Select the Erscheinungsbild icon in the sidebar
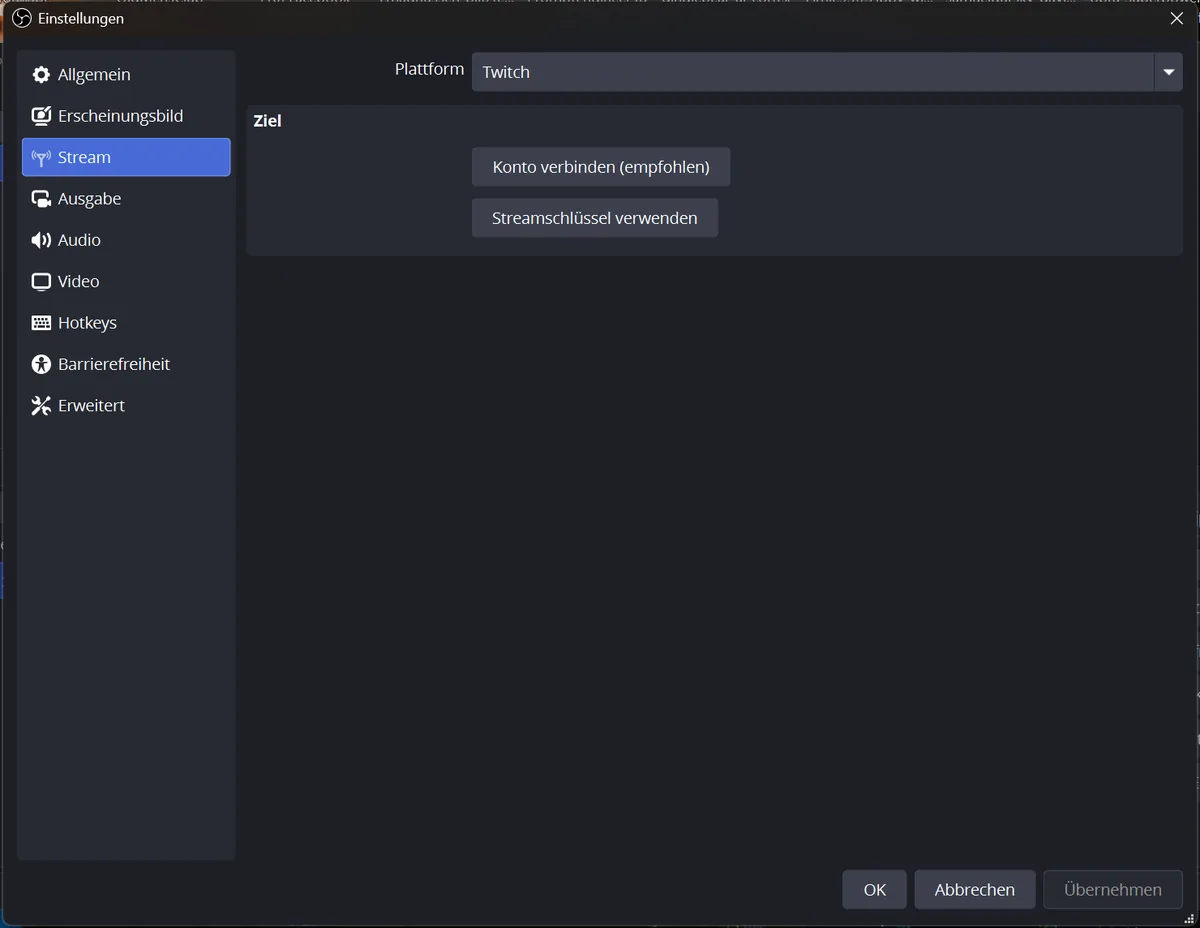Image resolution: width=1200 pixels, height=928 pixels. pyautogui.click(x=41, y=116)
